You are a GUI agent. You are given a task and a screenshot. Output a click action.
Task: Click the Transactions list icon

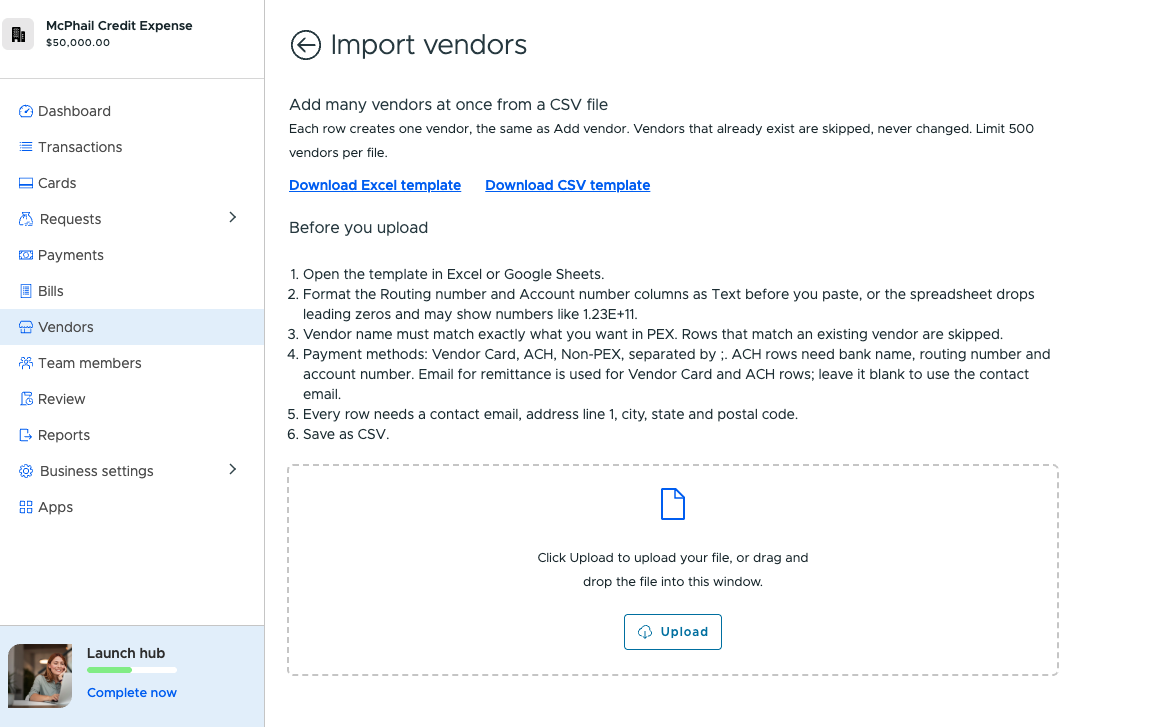25,147
